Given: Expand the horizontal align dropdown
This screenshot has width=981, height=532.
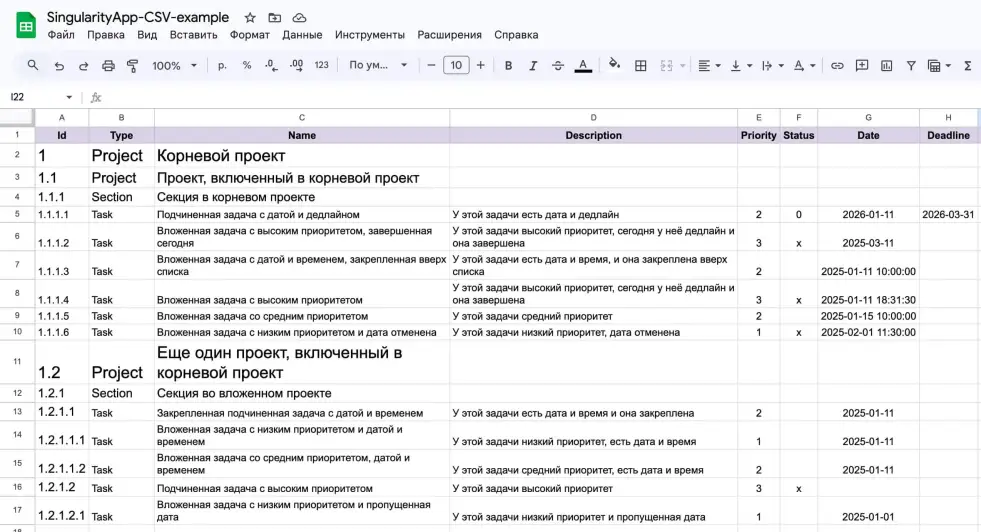Looking at the screenshot, I should coord(709,66).
